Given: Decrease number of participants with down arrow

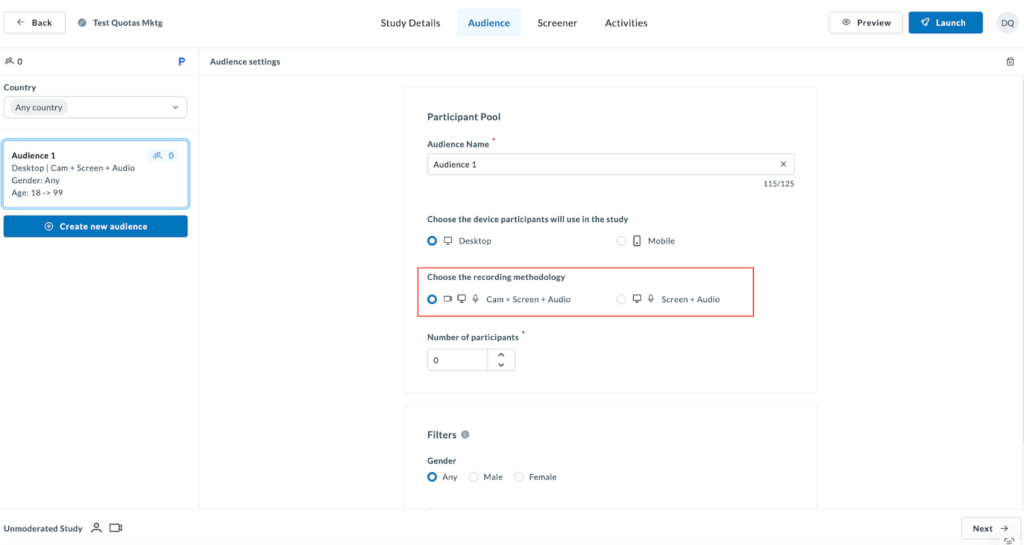Looking at the screenshot, I should [x=500, y=365].
